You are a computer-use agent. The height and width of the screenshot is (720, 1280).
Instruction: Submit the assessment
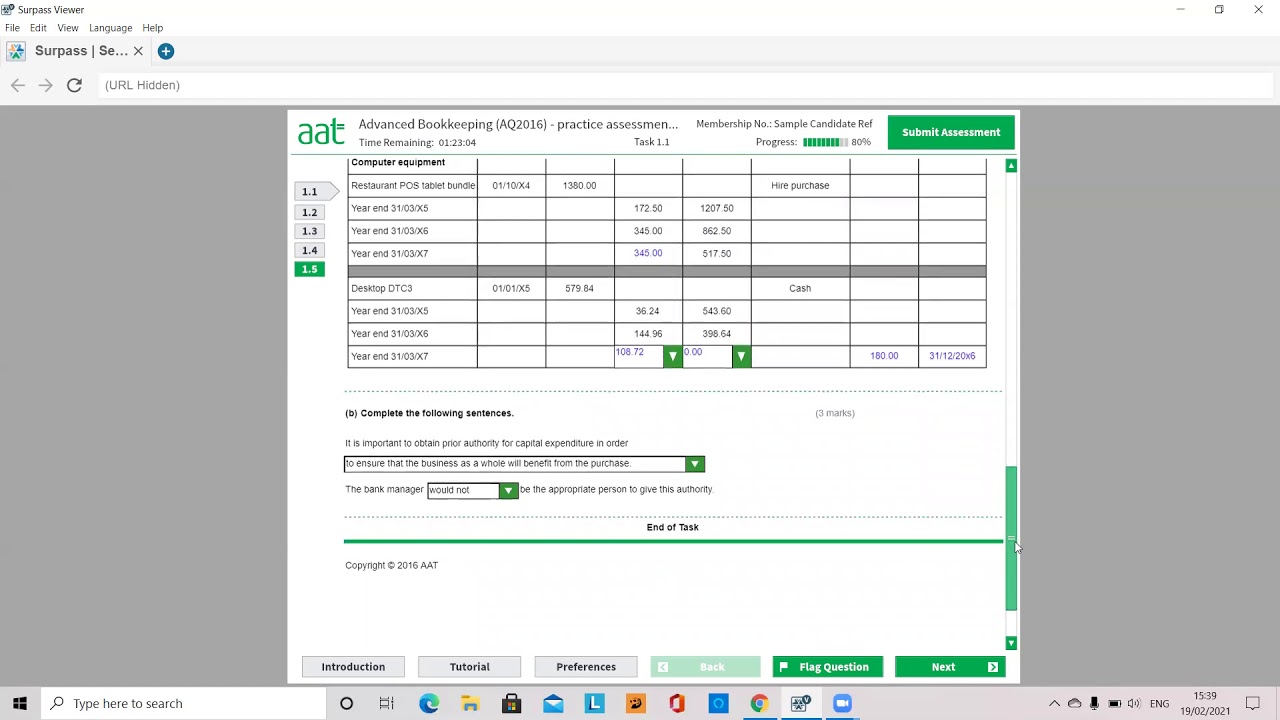[951, 132]
